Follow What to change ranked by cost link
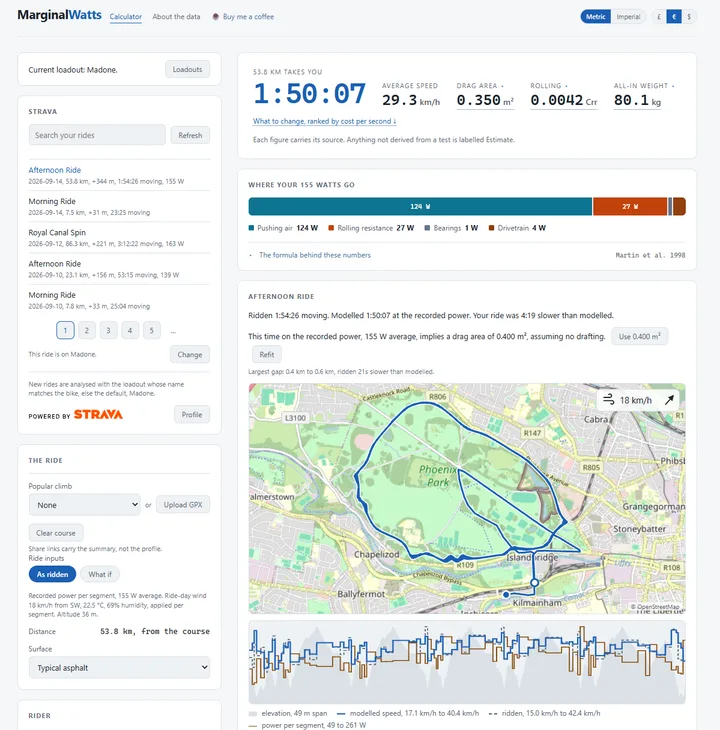 click(x=324, y=121)
